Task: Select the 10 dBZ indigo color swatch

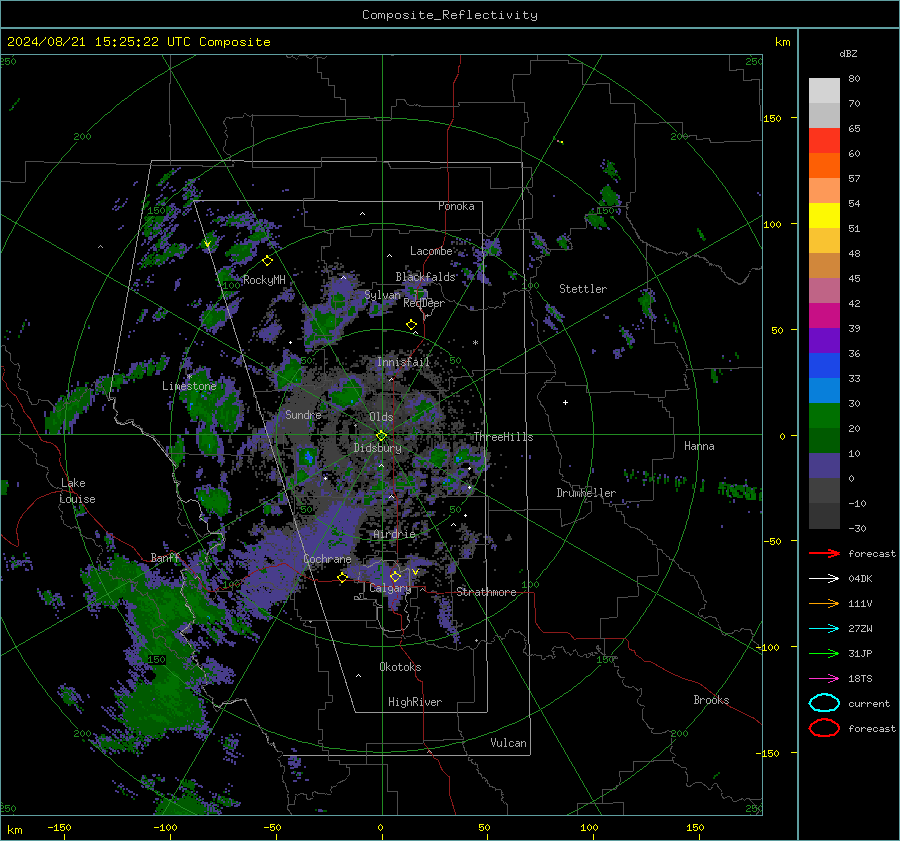Action: click(824, 466)
